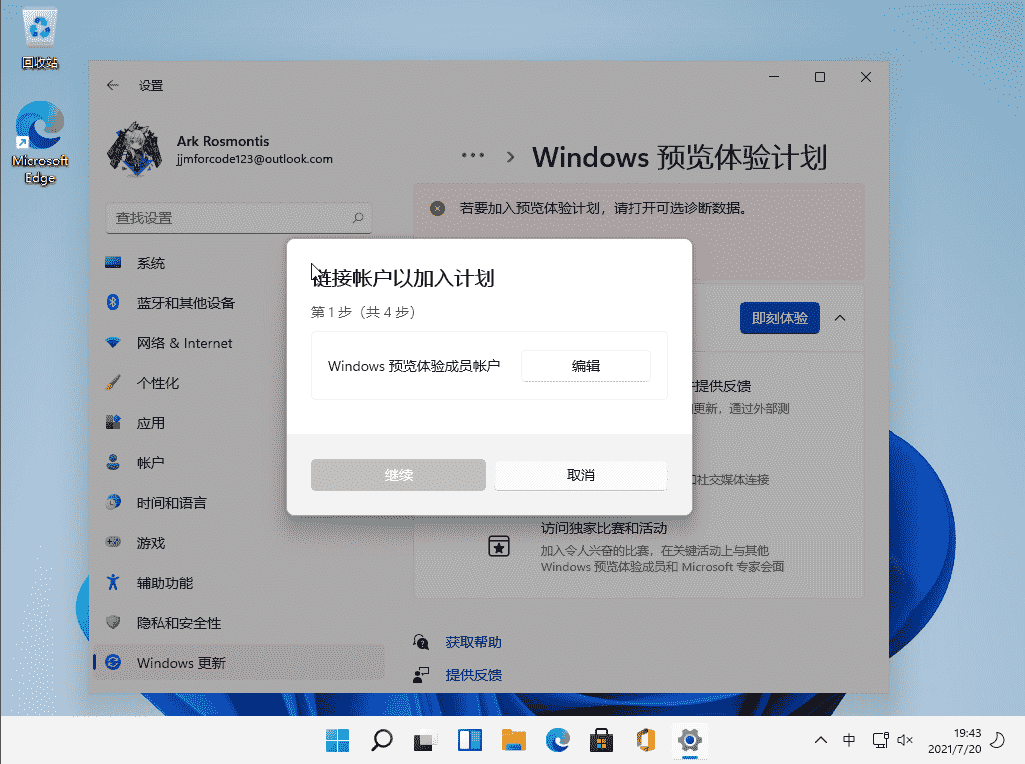This screenshot has width=1025, height=764.
Task: Open the Office taskbar icon
Action: pos(646,740)
